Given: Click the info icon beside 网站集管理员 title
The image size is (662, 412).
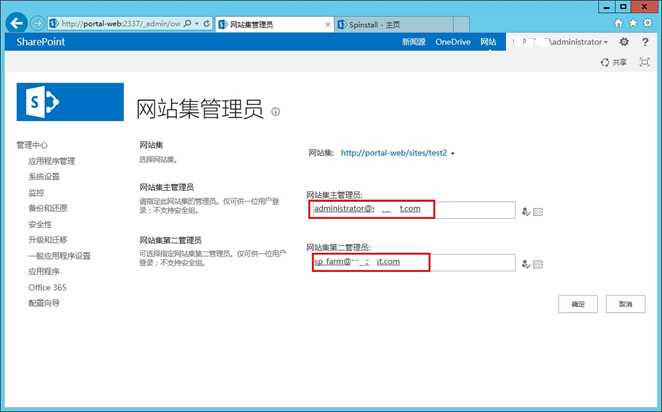Looking at the screenshot, I should pyautogui.click(x=275, y=111).
